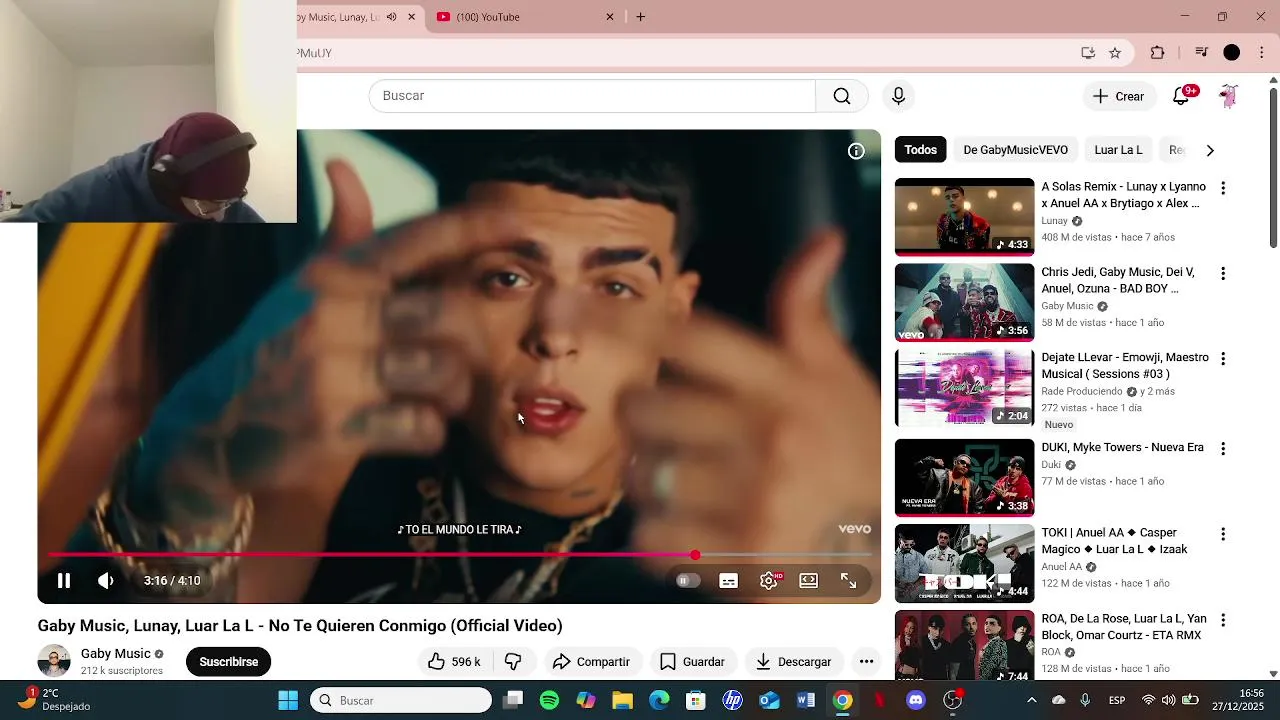
Task: Open Gaby Music channel avatar
Action: 54,661
